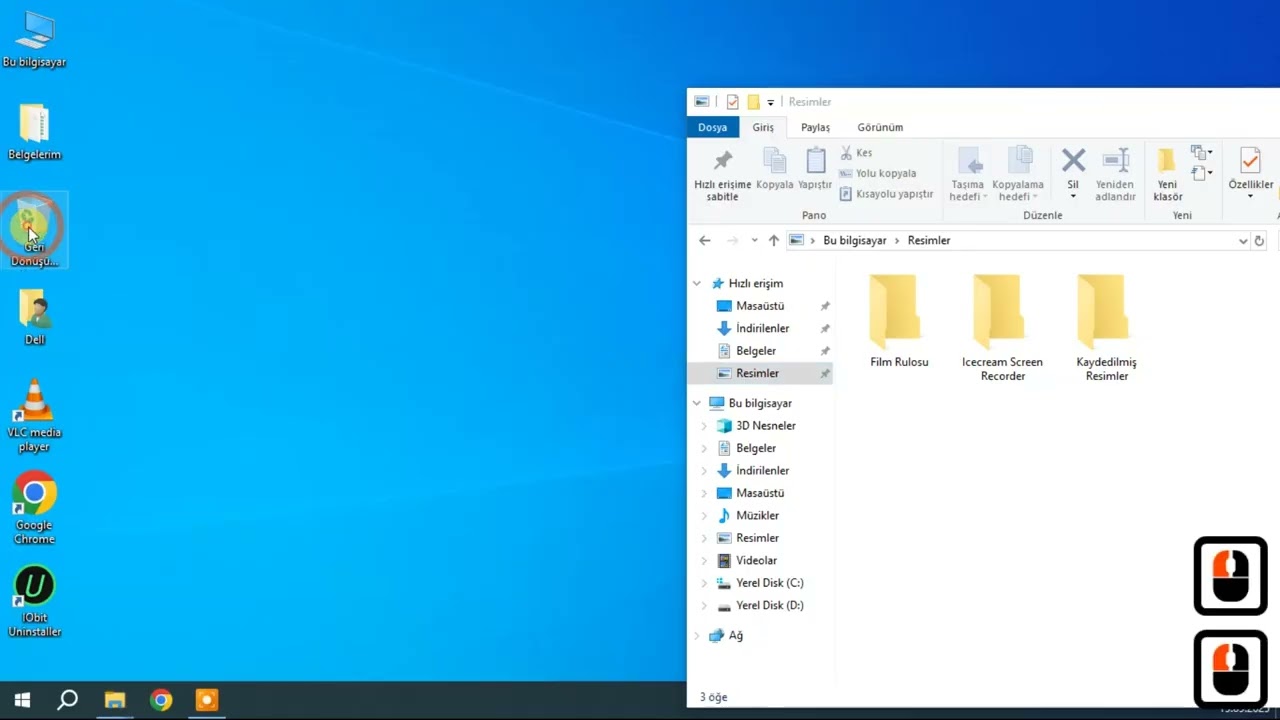This screenshot has width=1280, height=720.
Task: Click the Geri Dönüşüm recycle bin icon
Action: pos(34,230)
